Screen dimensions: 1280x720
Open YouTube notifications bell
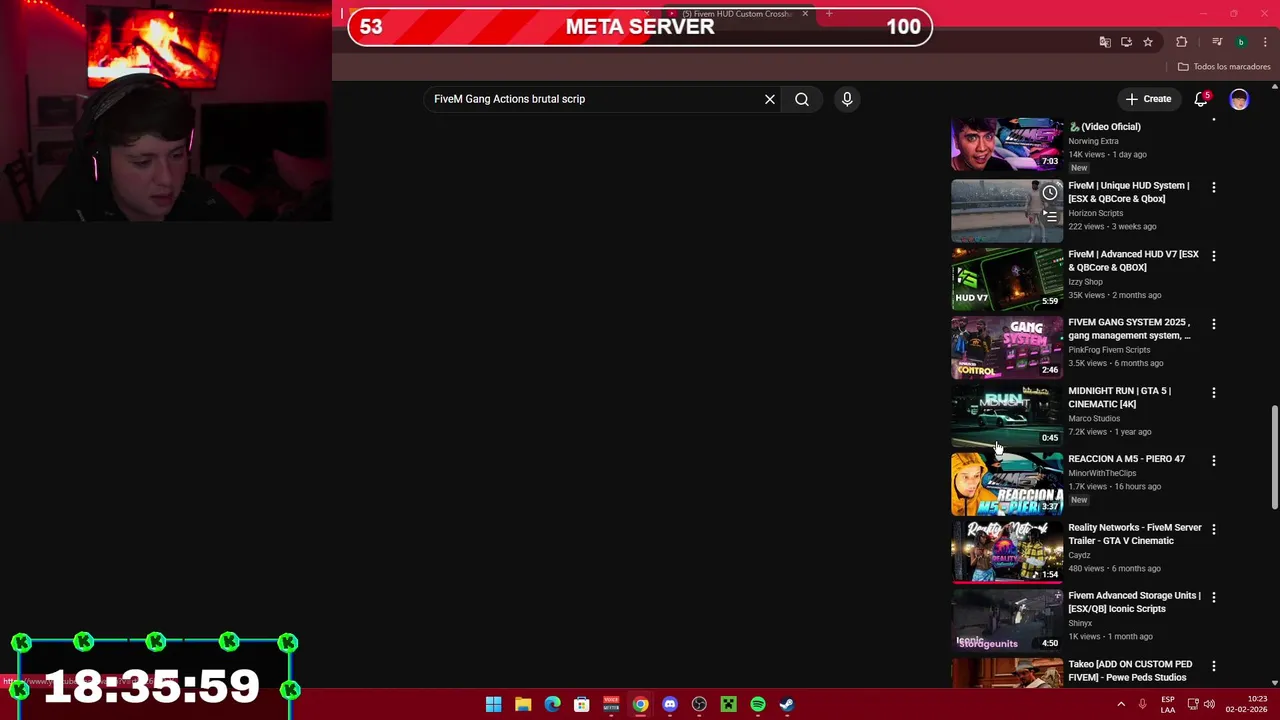[1201, 99]
